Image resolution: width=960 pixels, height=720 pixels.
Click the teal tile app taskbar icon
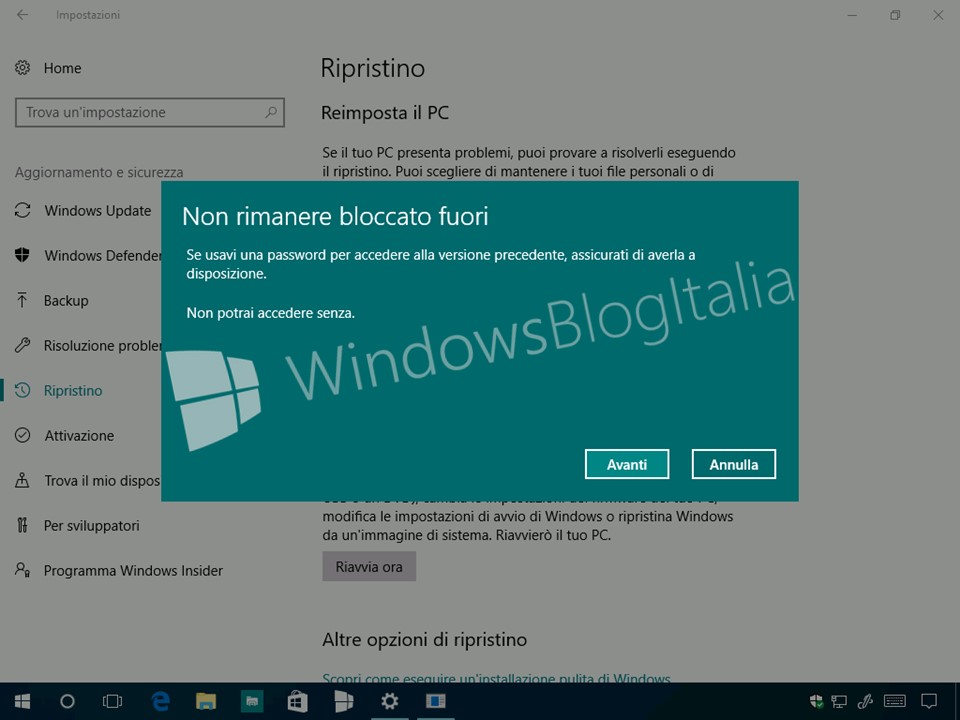click(x=252, y=701)
